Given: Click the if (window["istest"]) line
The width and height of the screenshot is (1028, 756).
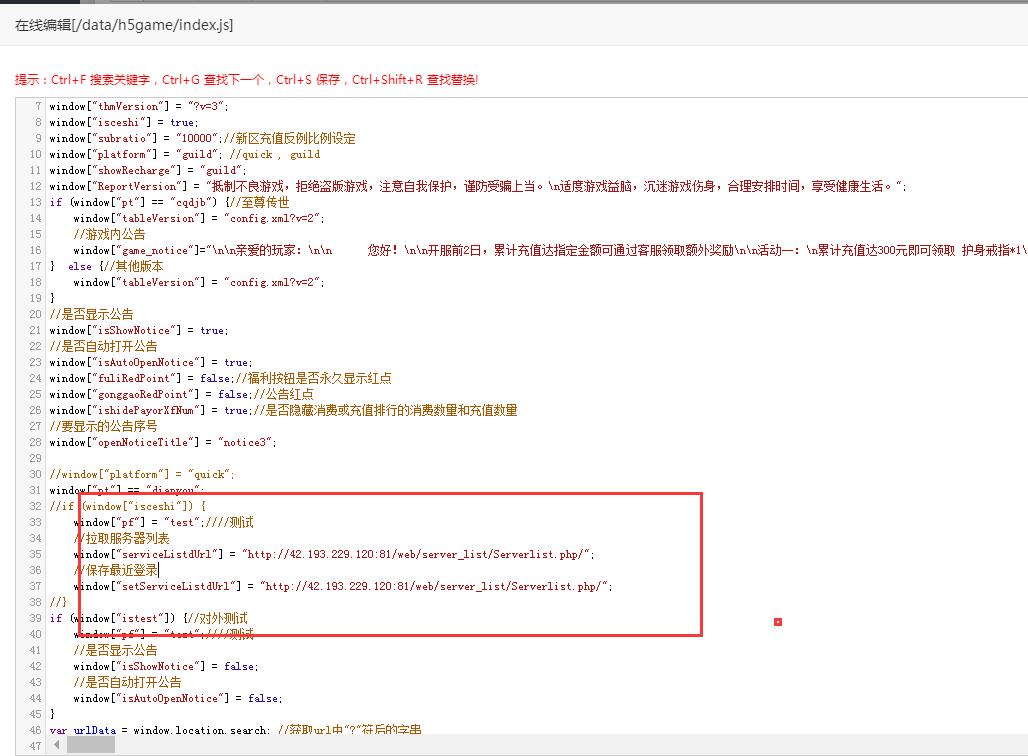Looking at the screenshot, I should 148,618.
